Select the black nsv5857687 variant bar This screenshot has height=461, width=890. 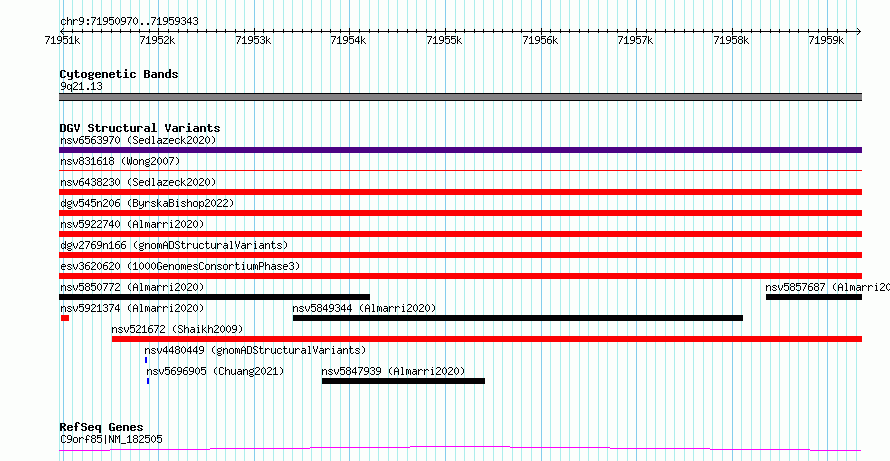(814, 297)
